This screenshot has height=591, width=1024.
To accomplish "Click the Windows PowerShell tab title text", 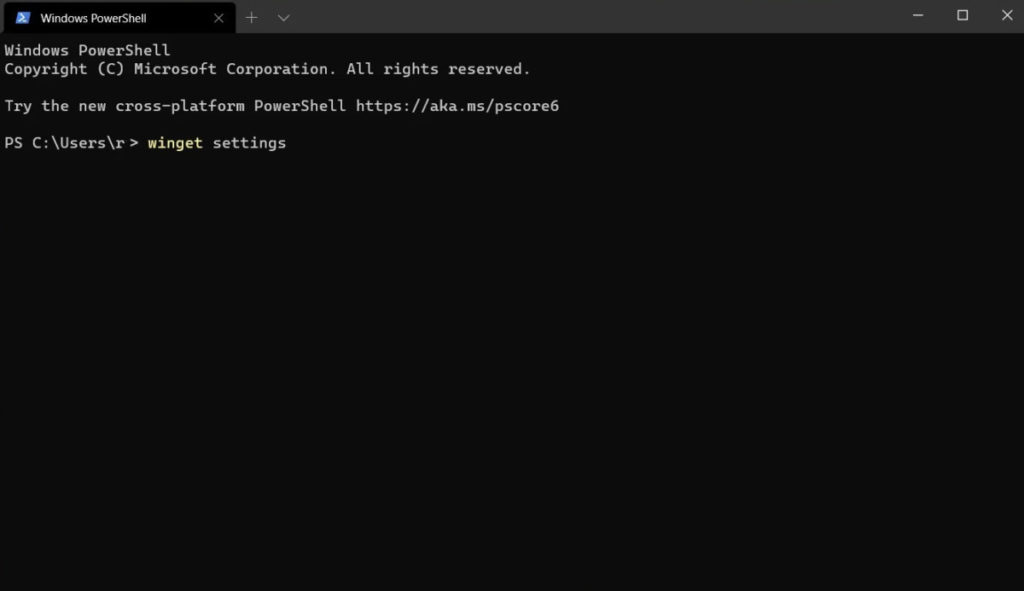I will click(x=95, y=17).
